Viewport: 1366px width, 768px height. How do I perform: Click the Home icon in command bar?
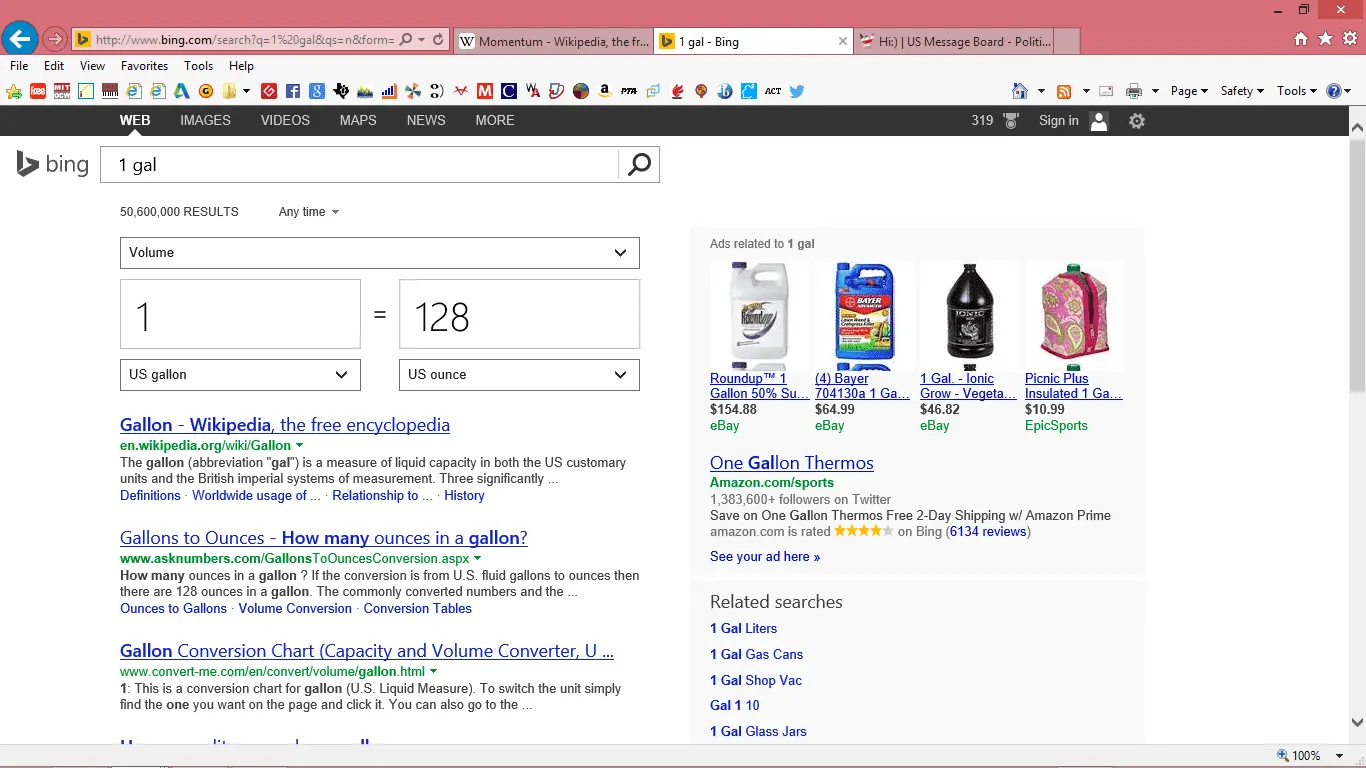(1020, 91)
